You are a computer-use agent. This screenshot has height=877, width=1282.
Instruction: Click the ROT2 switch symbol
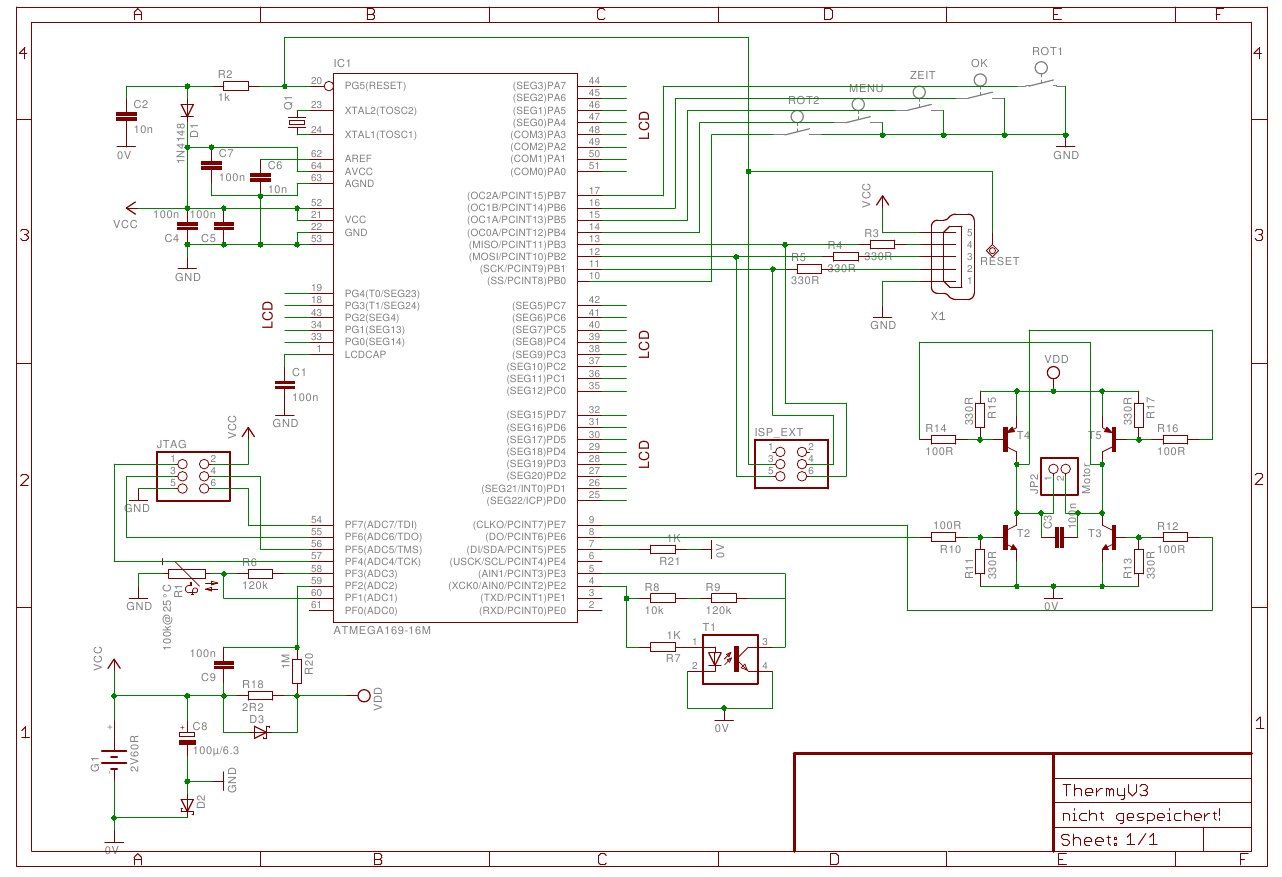pyautogui.click(x=799, y=124)
